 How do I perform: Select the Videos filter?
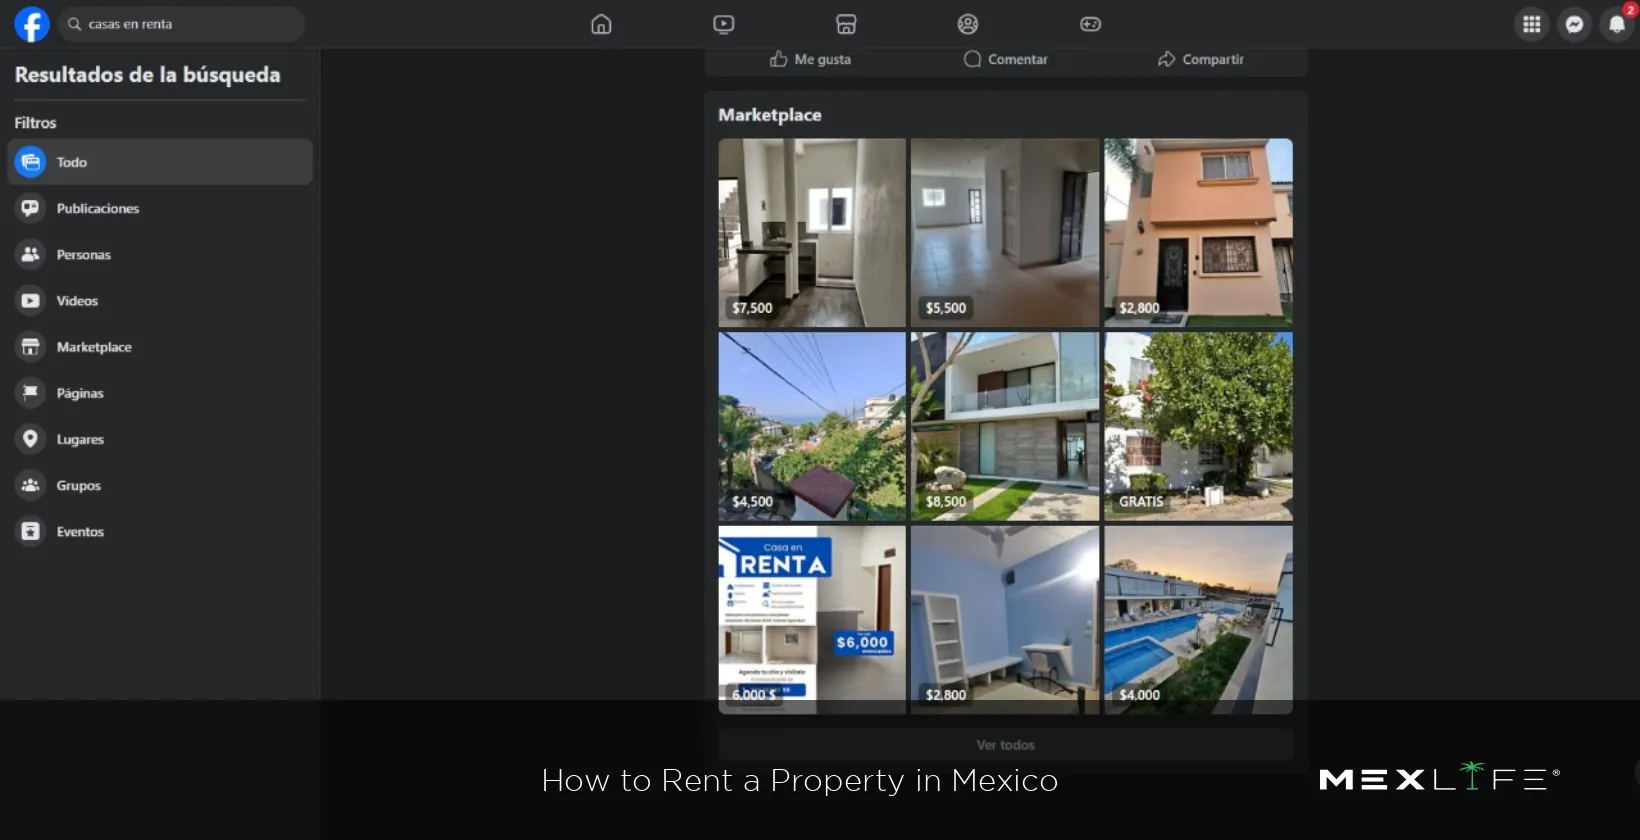(x=160, y=300)
